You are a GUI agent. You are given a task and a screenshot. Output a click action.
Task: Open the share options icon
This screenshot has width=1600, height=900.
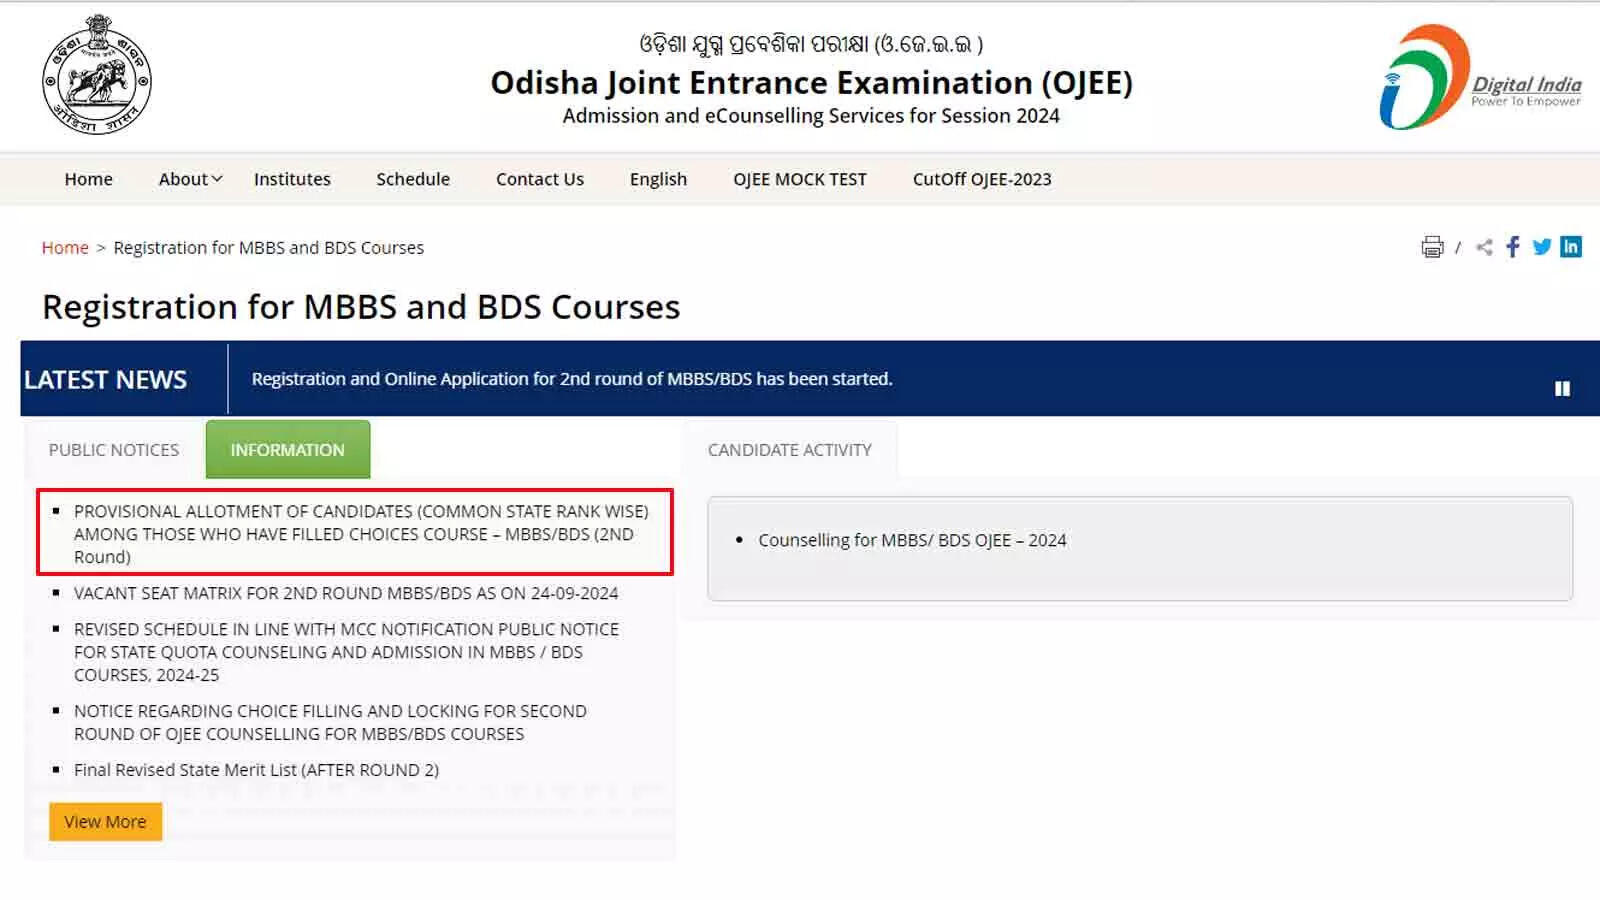[x=1484, y=247]
